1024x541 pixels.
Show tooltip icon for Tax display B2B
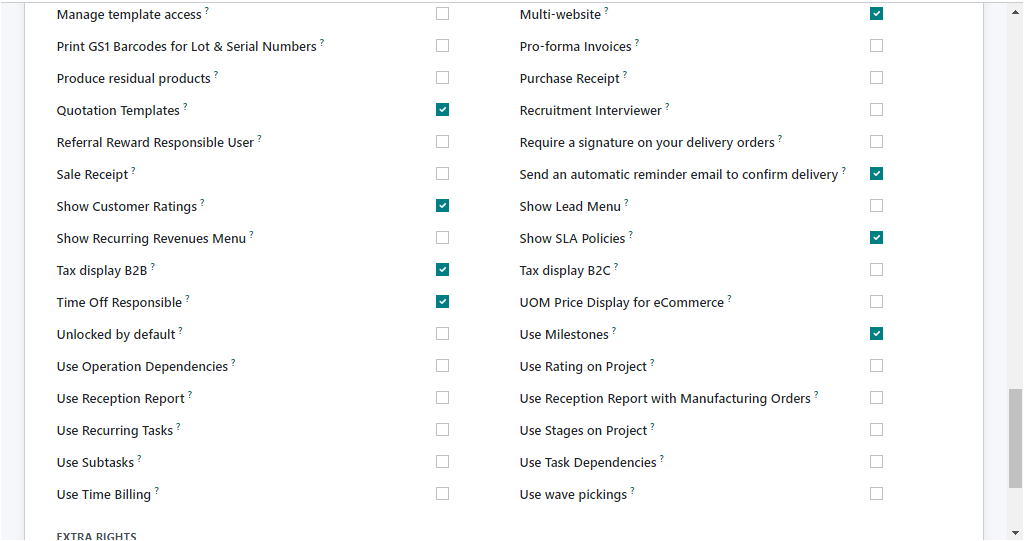[x=153, y=266]
